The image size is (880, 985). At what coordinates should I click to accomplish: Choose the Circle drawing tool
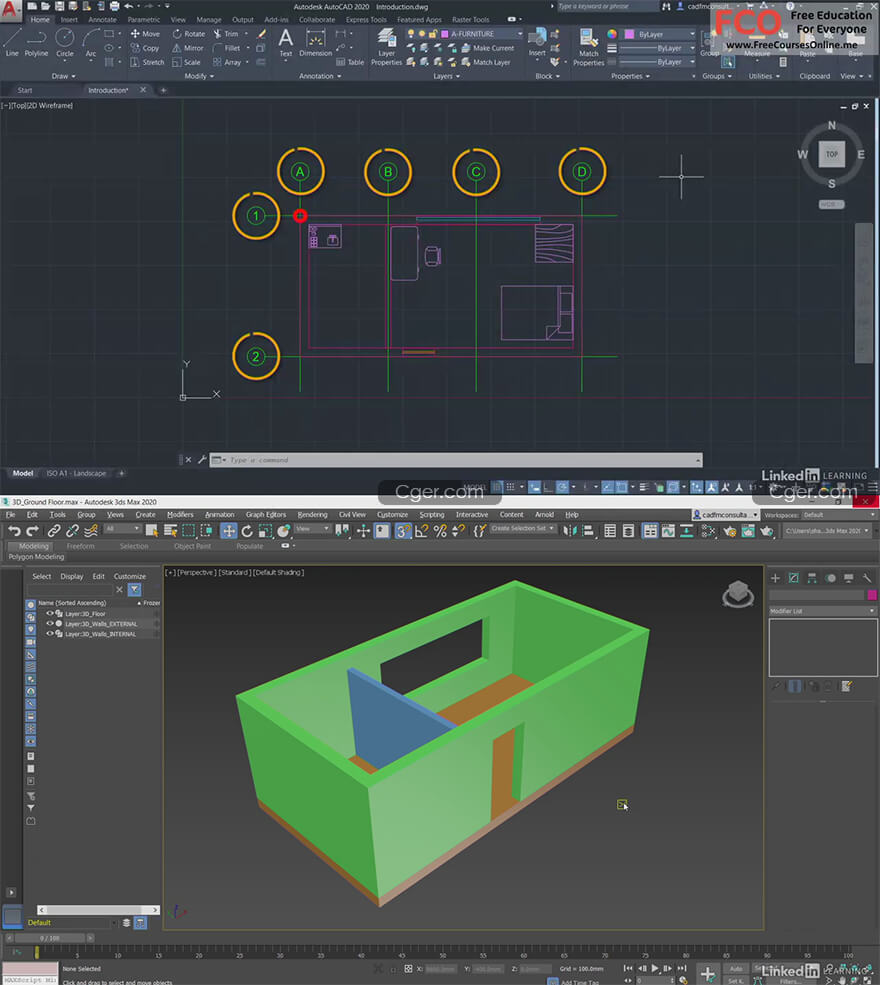point(65,43)
